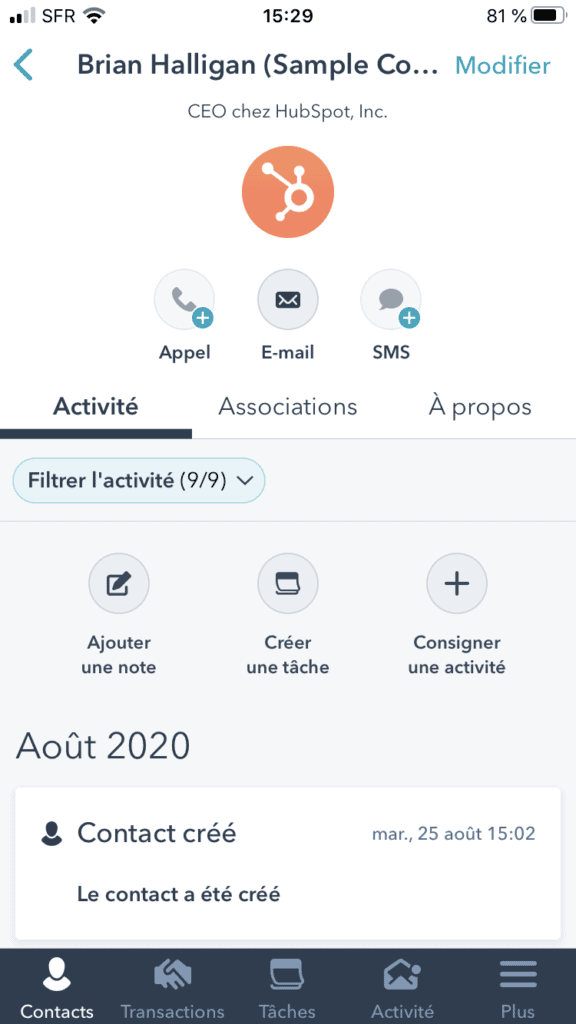Send an SMS using the SMS icon
This screenshot has height=1024, width=576.
(x=390, y=299)
